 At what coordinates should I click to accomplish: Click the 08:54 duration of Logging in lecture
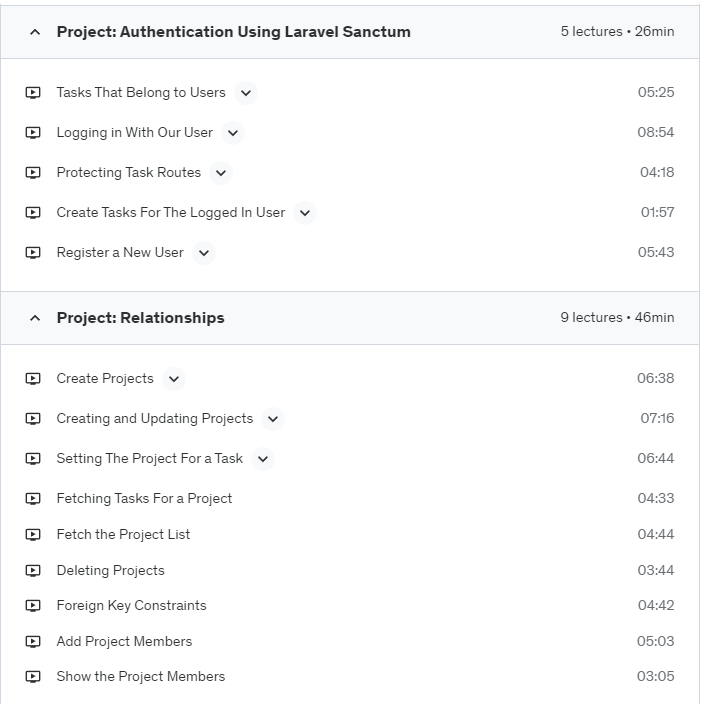click(656, 133)
